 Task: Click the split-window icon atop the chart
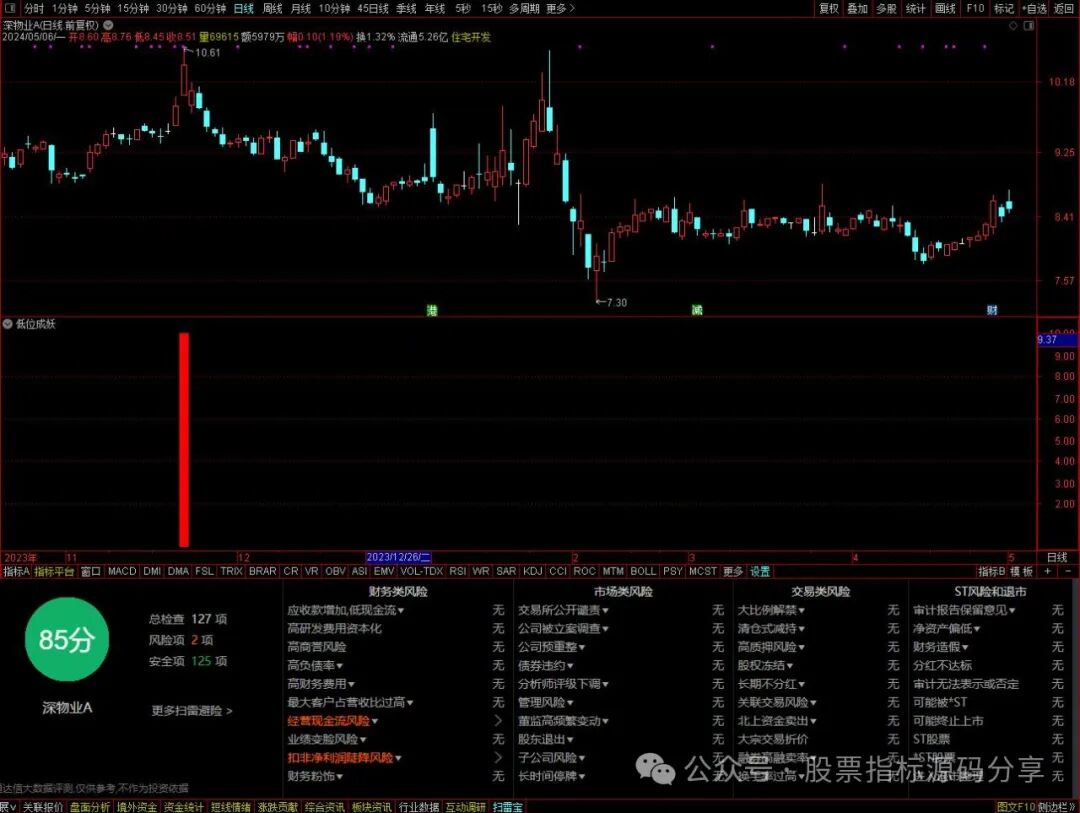[x=1028, y=25]
